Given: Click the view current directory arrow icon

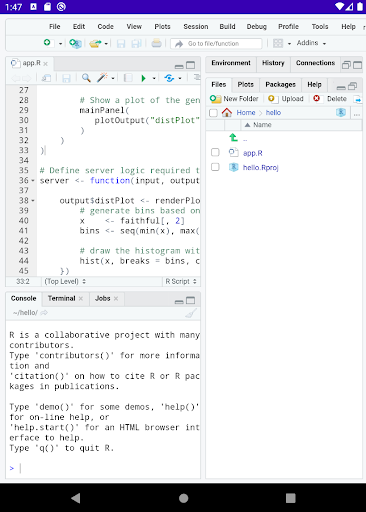Looking at the screenshot, I should pos(44,313).
